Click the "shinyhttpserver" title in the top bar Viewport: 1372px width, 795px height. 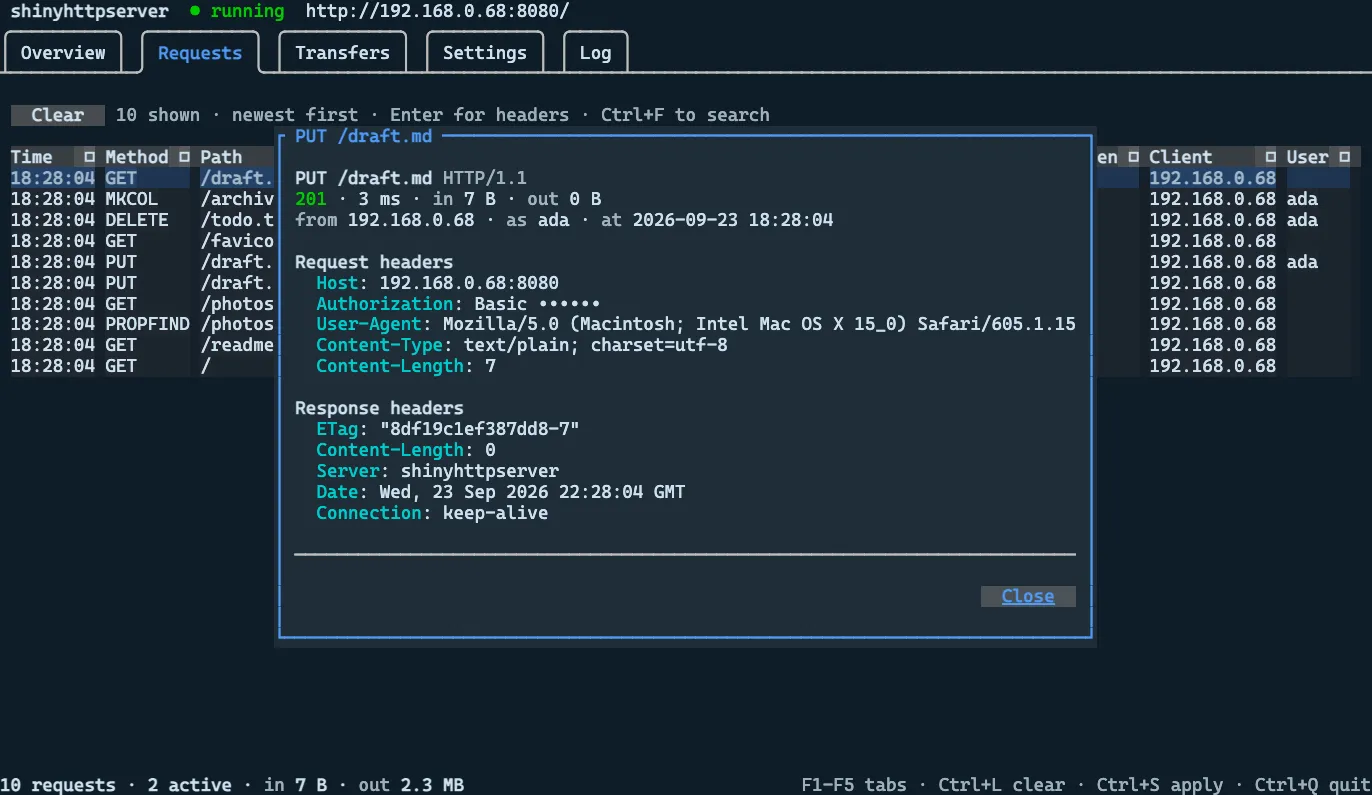pos(90,11)
